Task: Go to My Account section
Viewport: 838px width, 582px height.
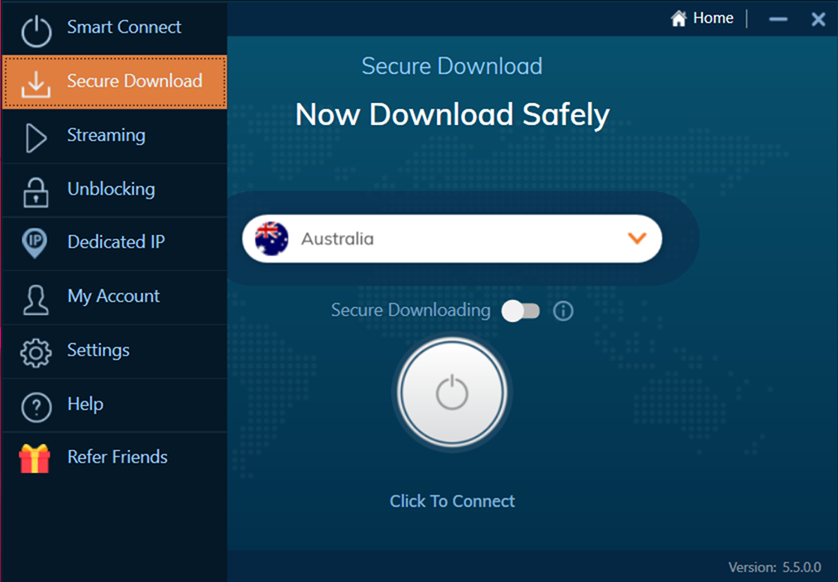Action: pyautogui.click(x=113, y=296)
